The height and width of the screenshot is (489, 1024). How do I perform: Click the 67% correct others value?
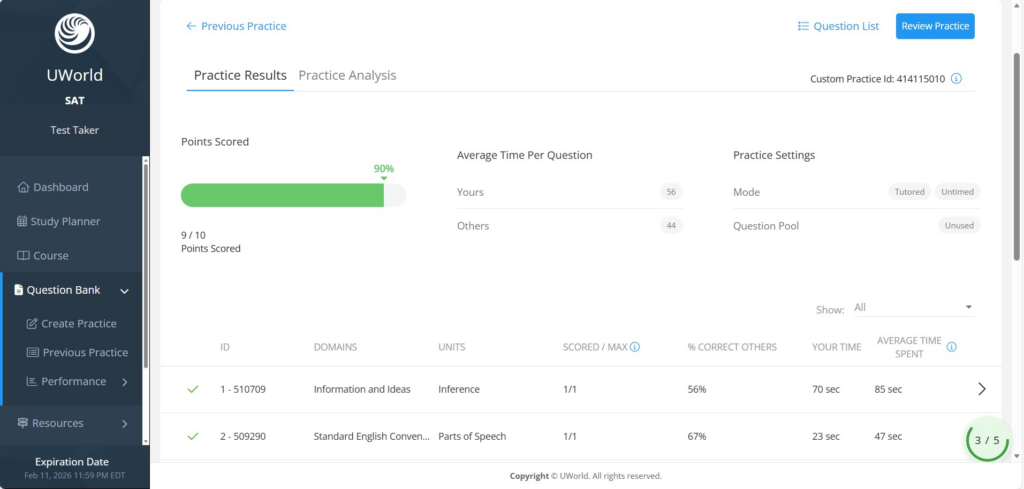[x=697, y=436]
